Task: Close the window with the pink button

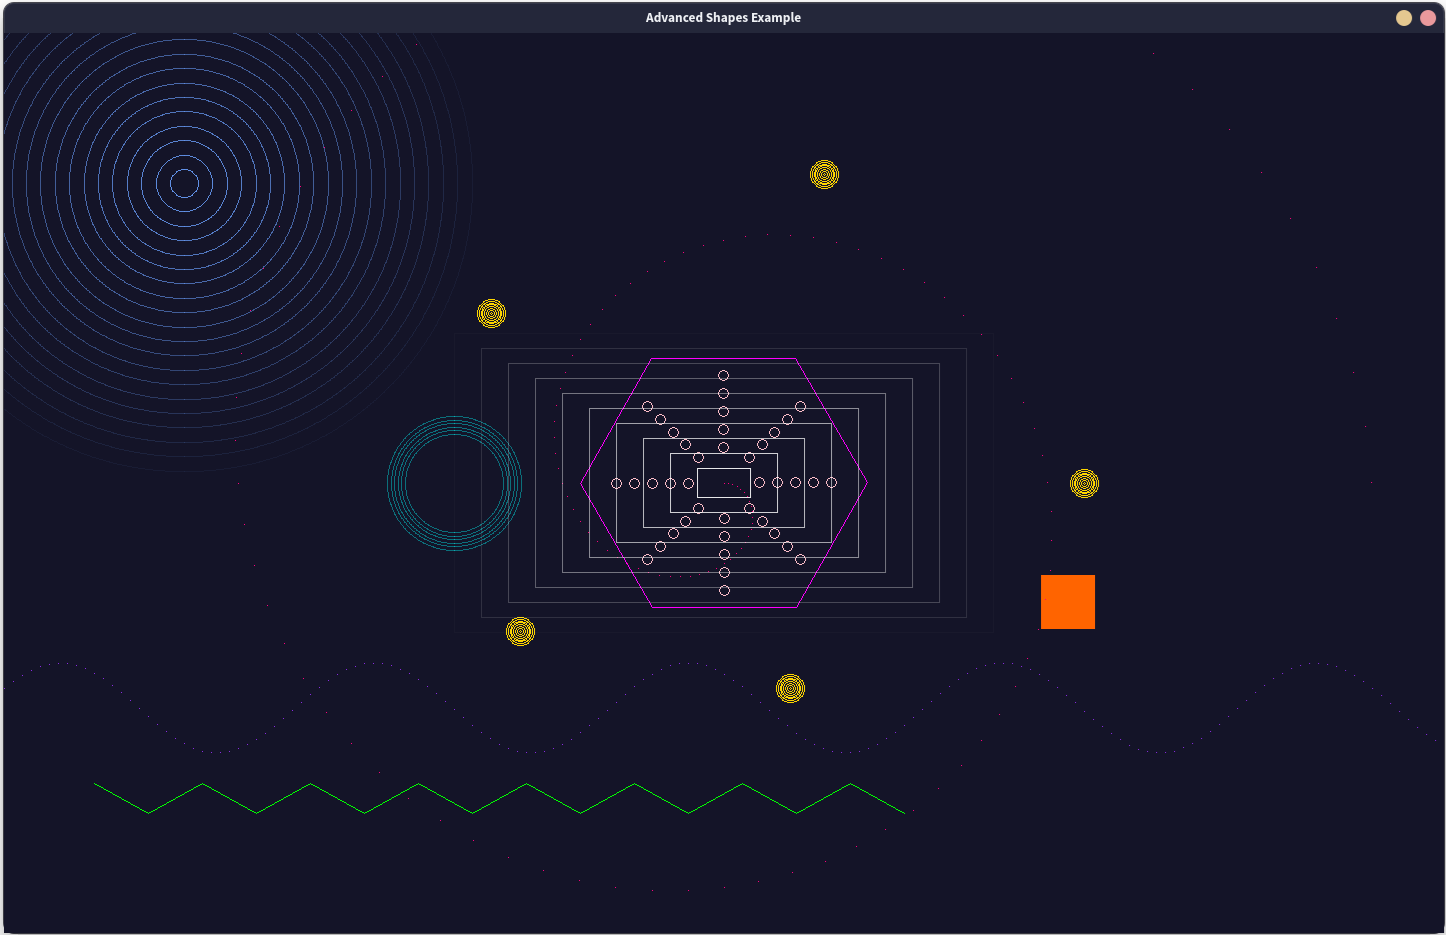Action: click(1428, 18)
